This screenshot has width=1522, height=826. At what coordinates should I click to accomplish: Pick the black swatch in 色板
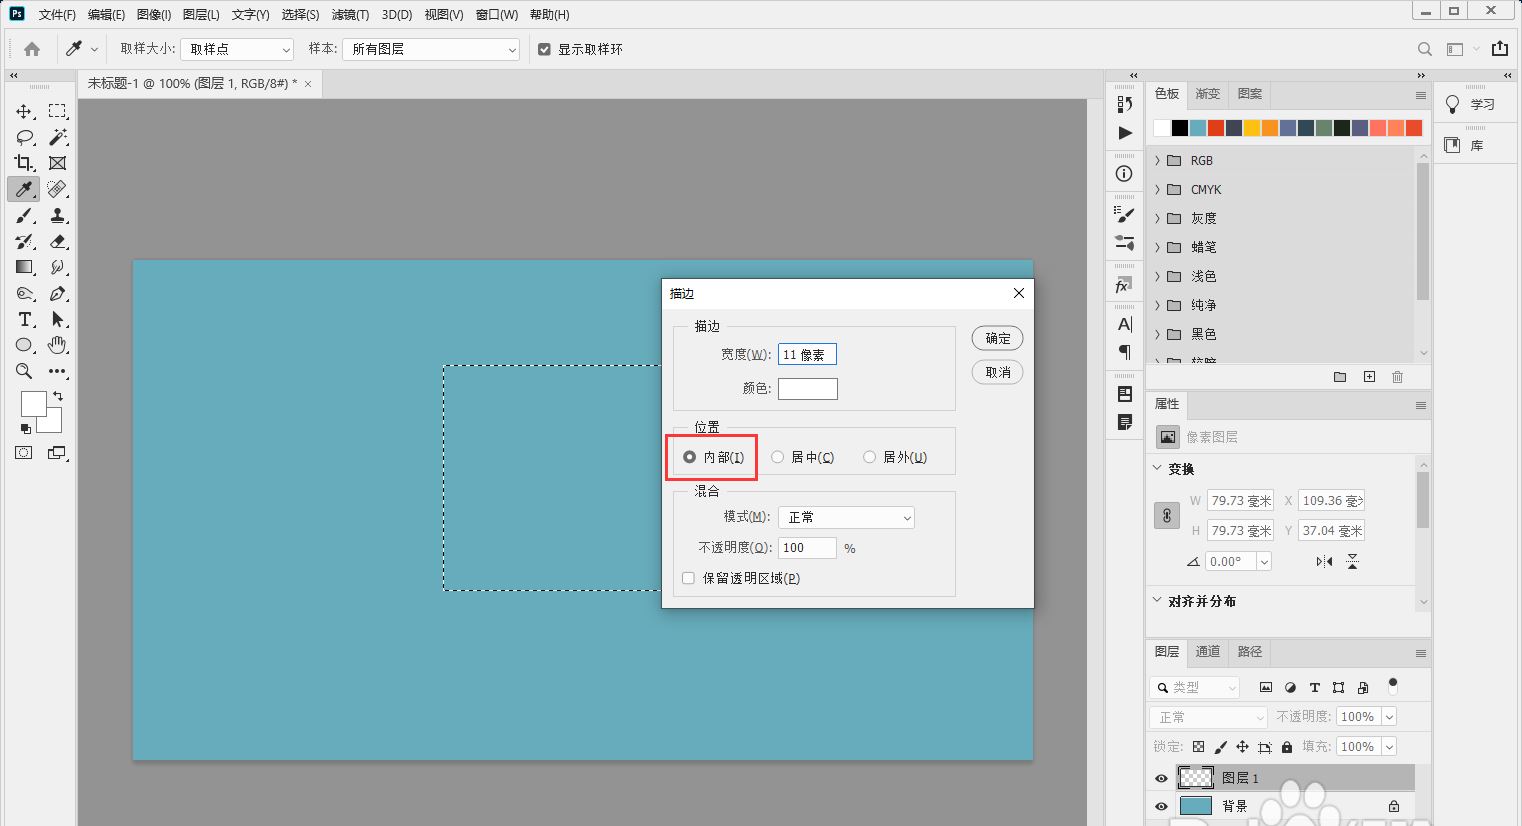[x=1180, y=127]
